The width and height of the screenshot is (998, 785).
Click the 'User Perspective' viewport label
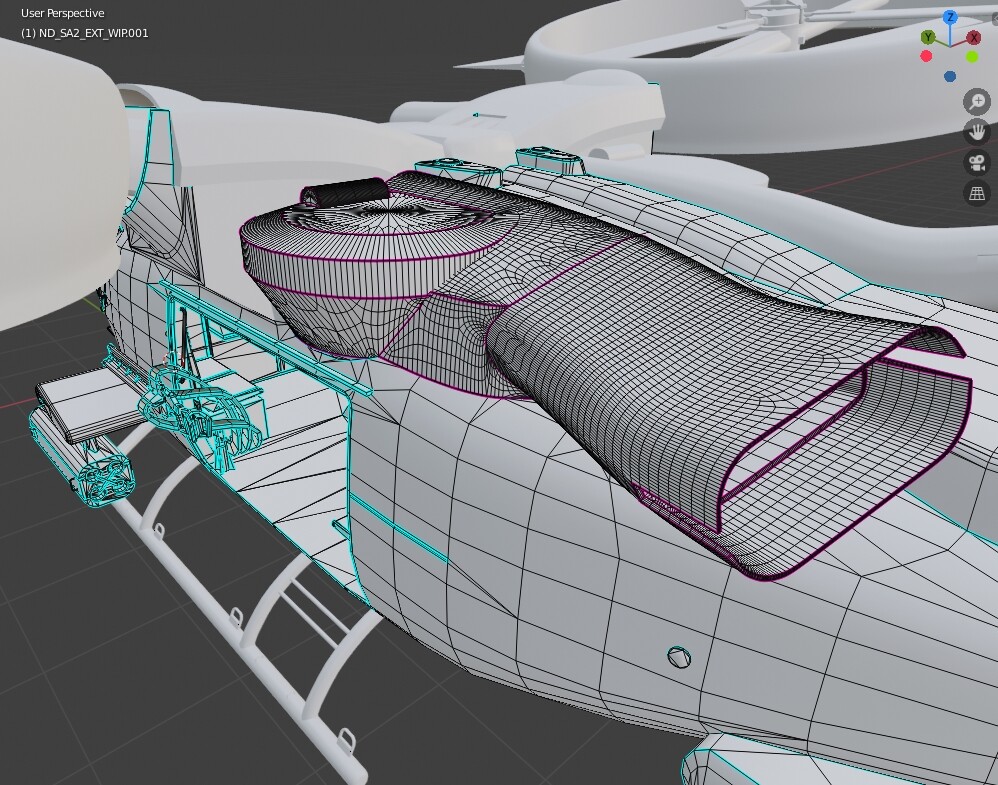pyautogui.click(x=62, y=13)
